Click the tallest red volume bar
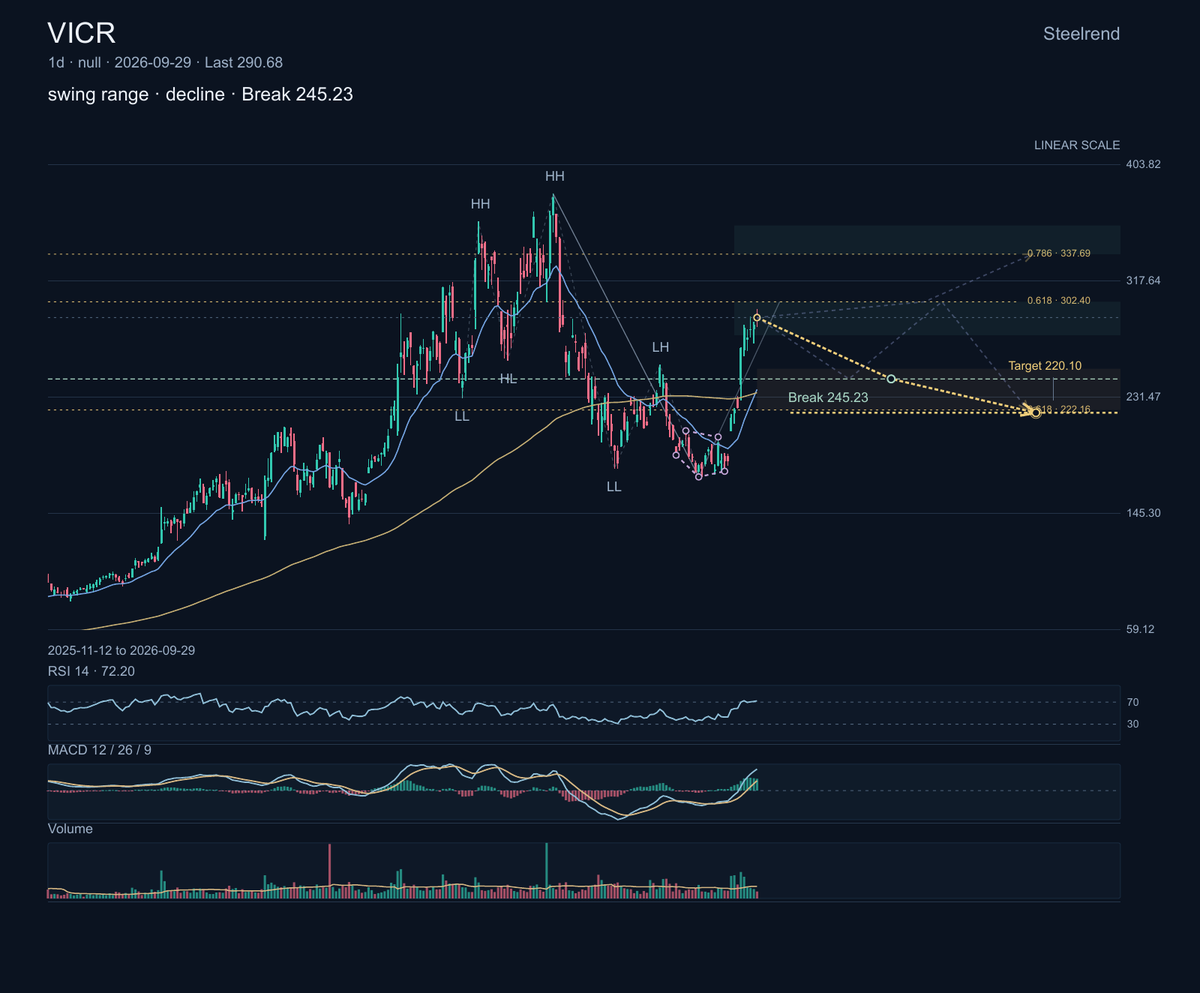1200x993 pixels. click(329, 870)
